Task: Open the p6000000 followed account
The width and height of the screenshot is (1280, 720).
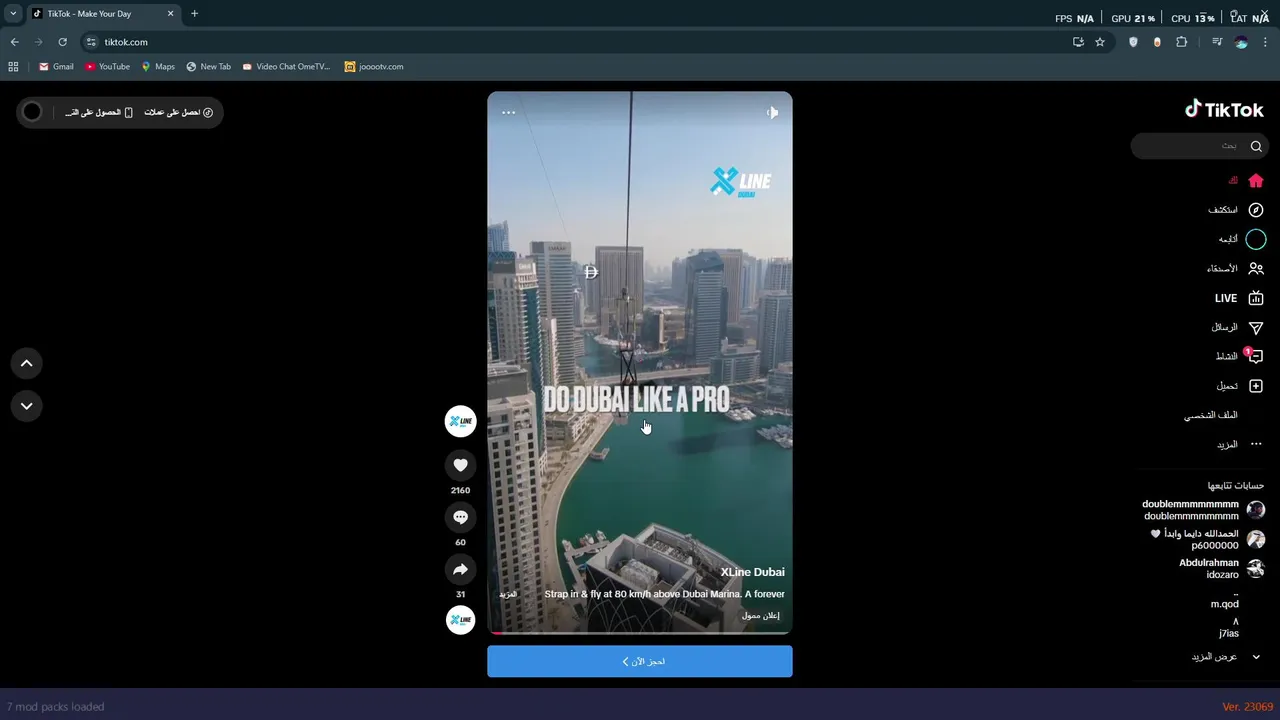Action: (1208, 540)
